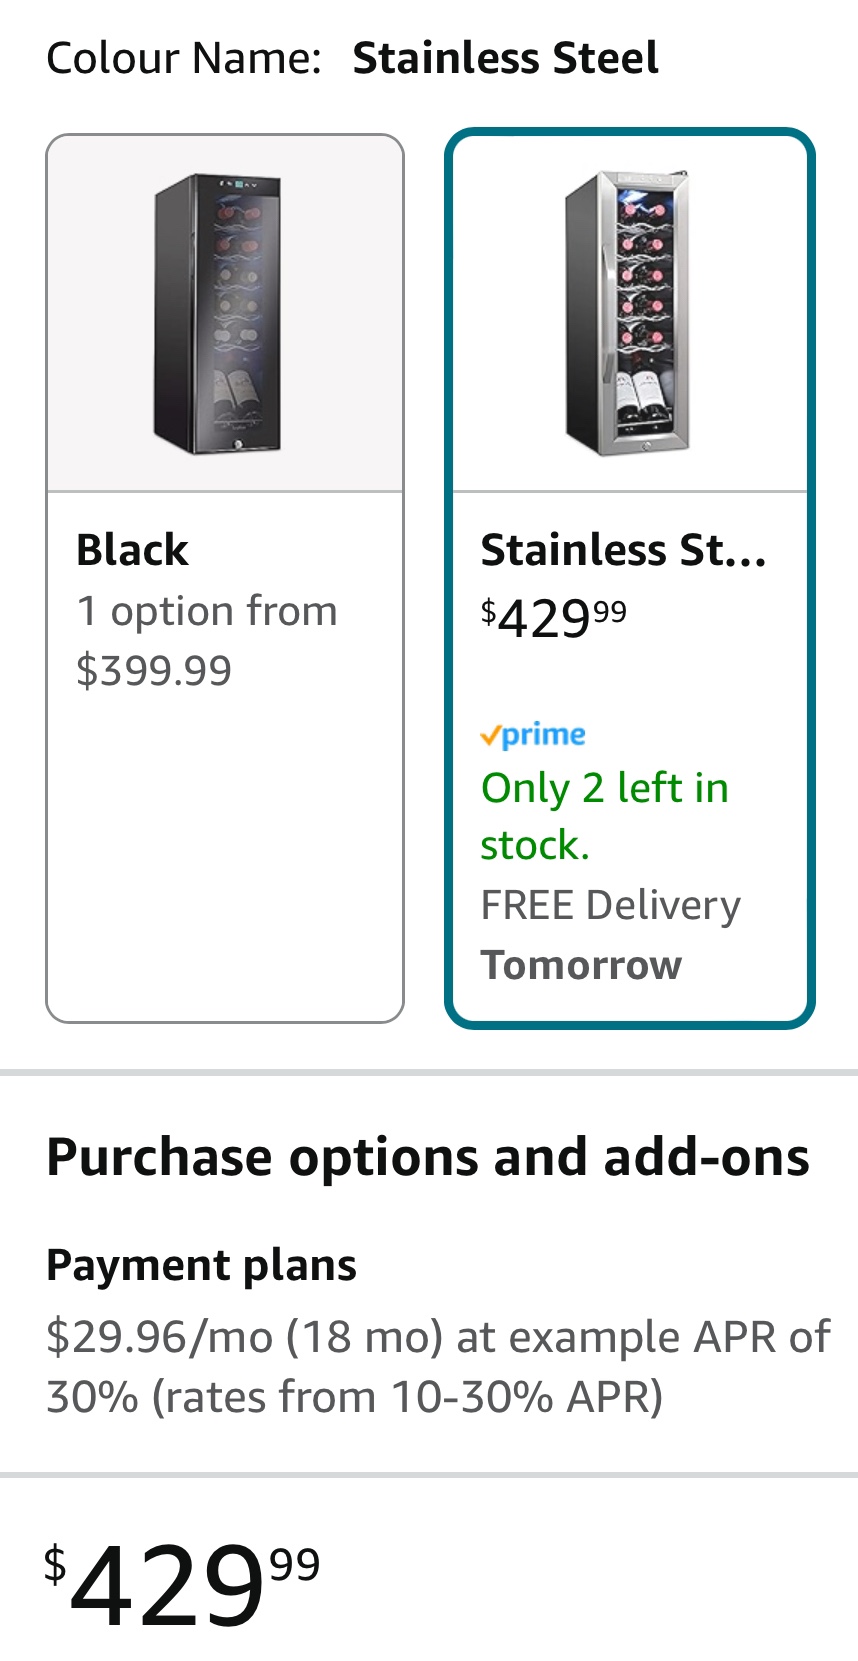
Task: Click the "Black" label text
Action: [132, 550]
